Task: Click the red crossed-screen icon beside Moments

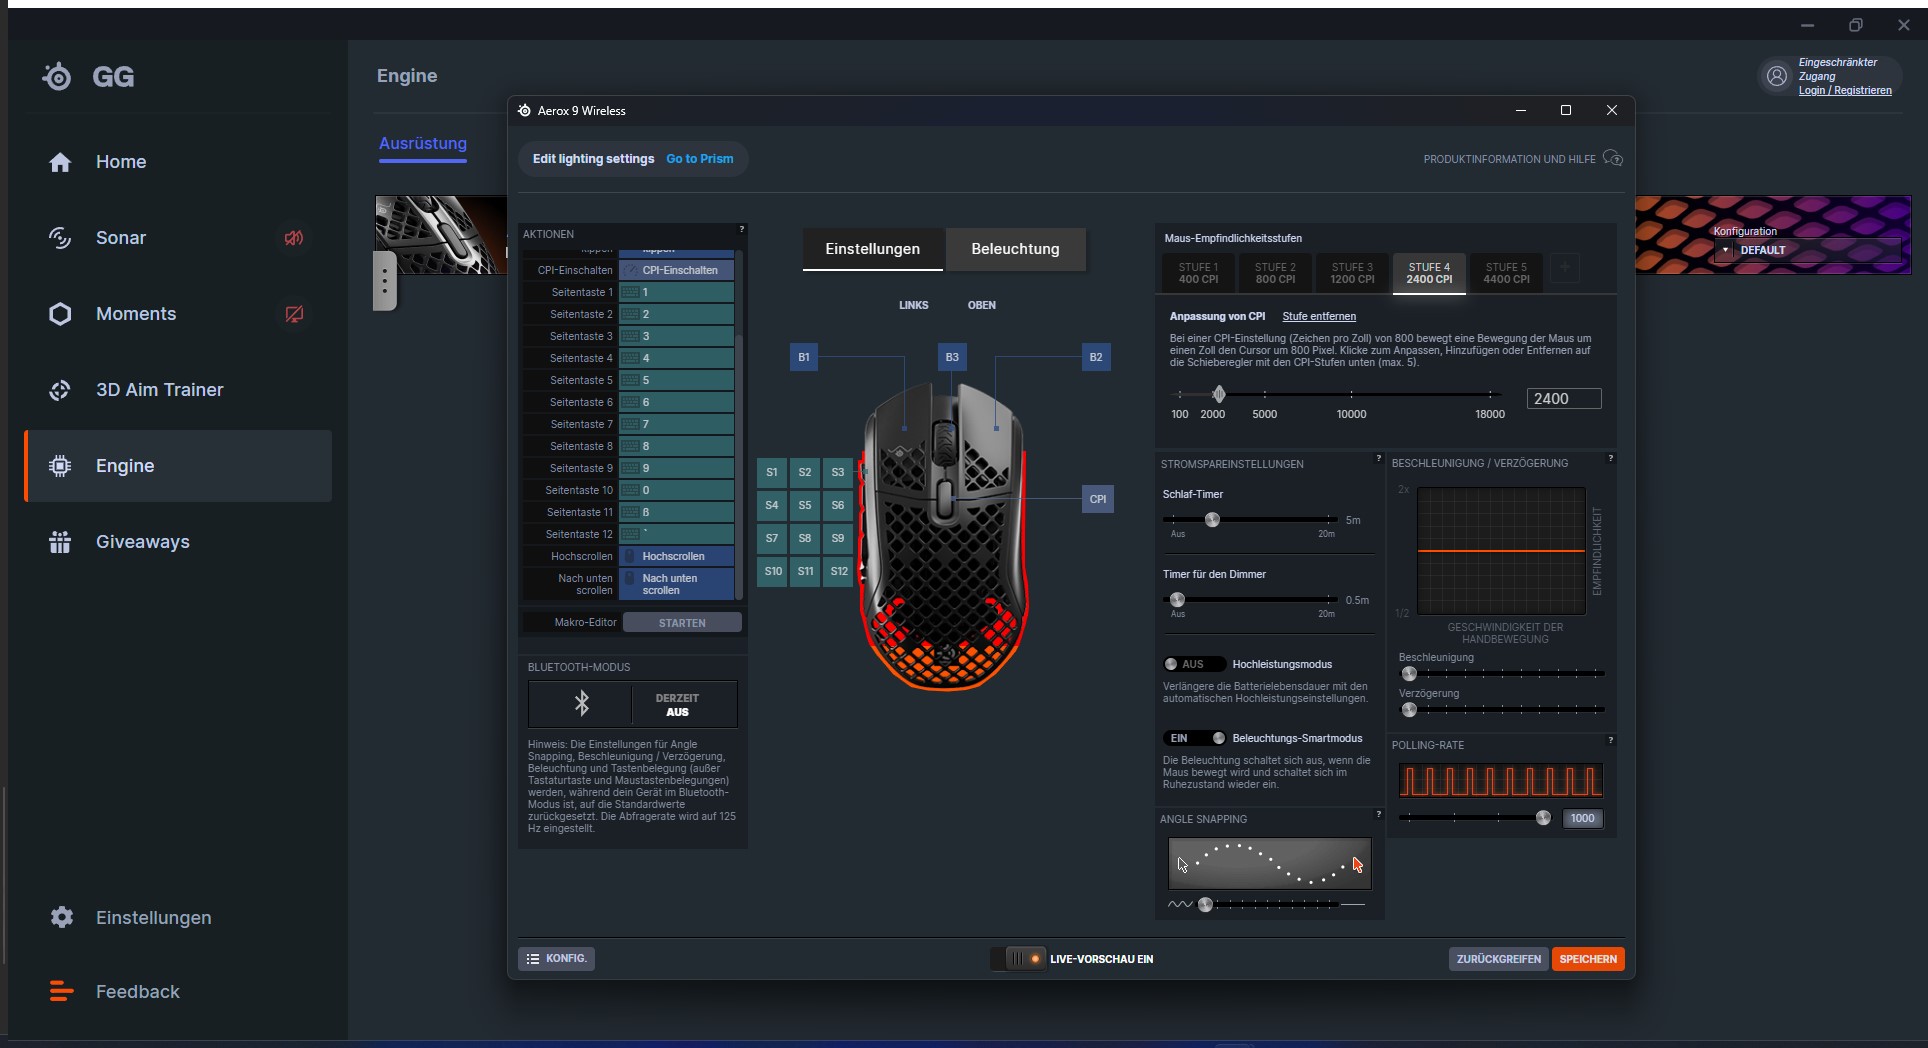Action: click(294, 314)
